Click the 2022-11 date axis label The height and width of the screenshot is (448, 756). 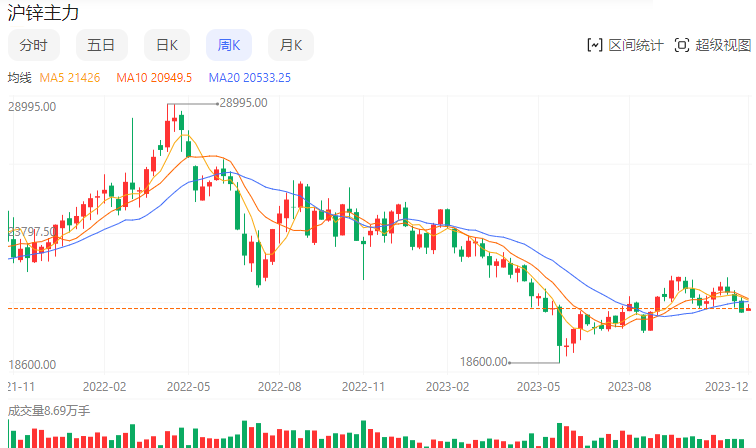click(363, 386)
